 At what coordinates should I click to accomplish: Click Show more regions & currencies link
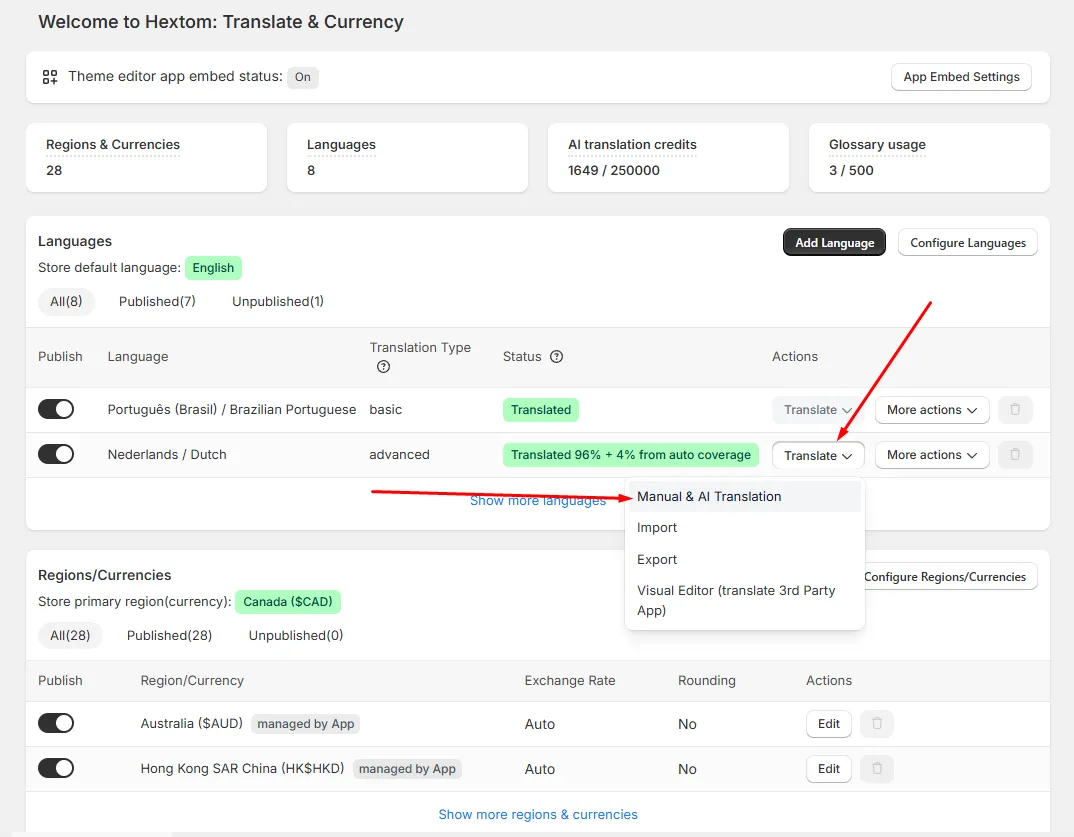[x=538, y=814]
